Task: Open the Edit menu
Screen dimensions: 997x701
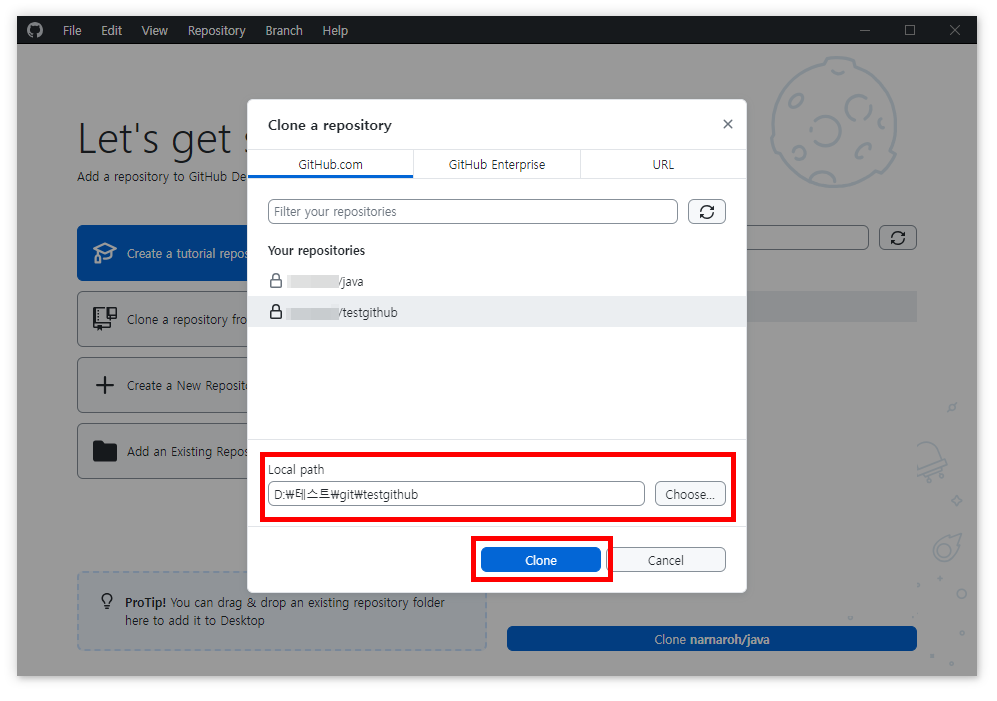Action: 111,31
